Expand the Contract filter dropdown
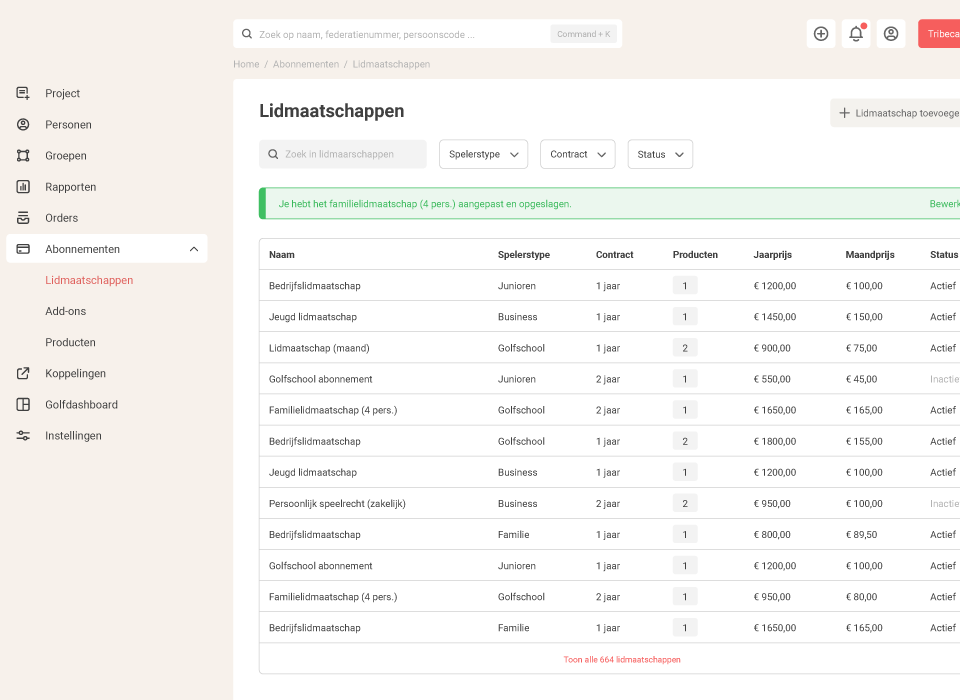Viewport: 960px width, 700px height. 578,154
